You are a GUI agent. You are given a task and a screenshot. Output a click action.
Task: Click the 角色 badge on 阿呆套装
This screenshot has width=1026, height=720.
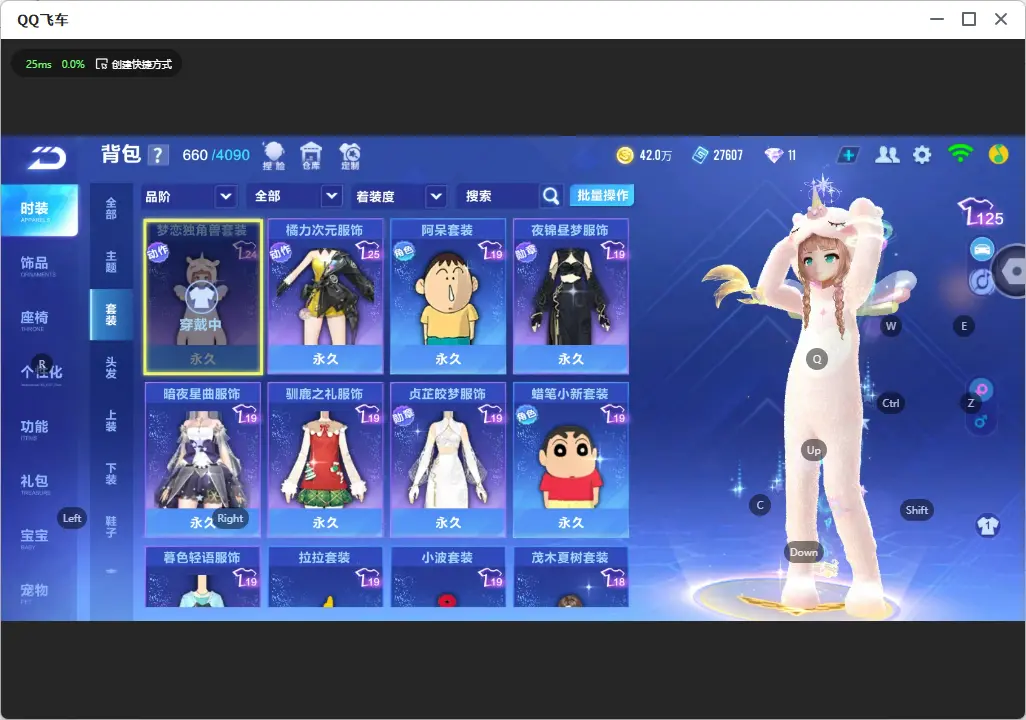tap(403, 251)
